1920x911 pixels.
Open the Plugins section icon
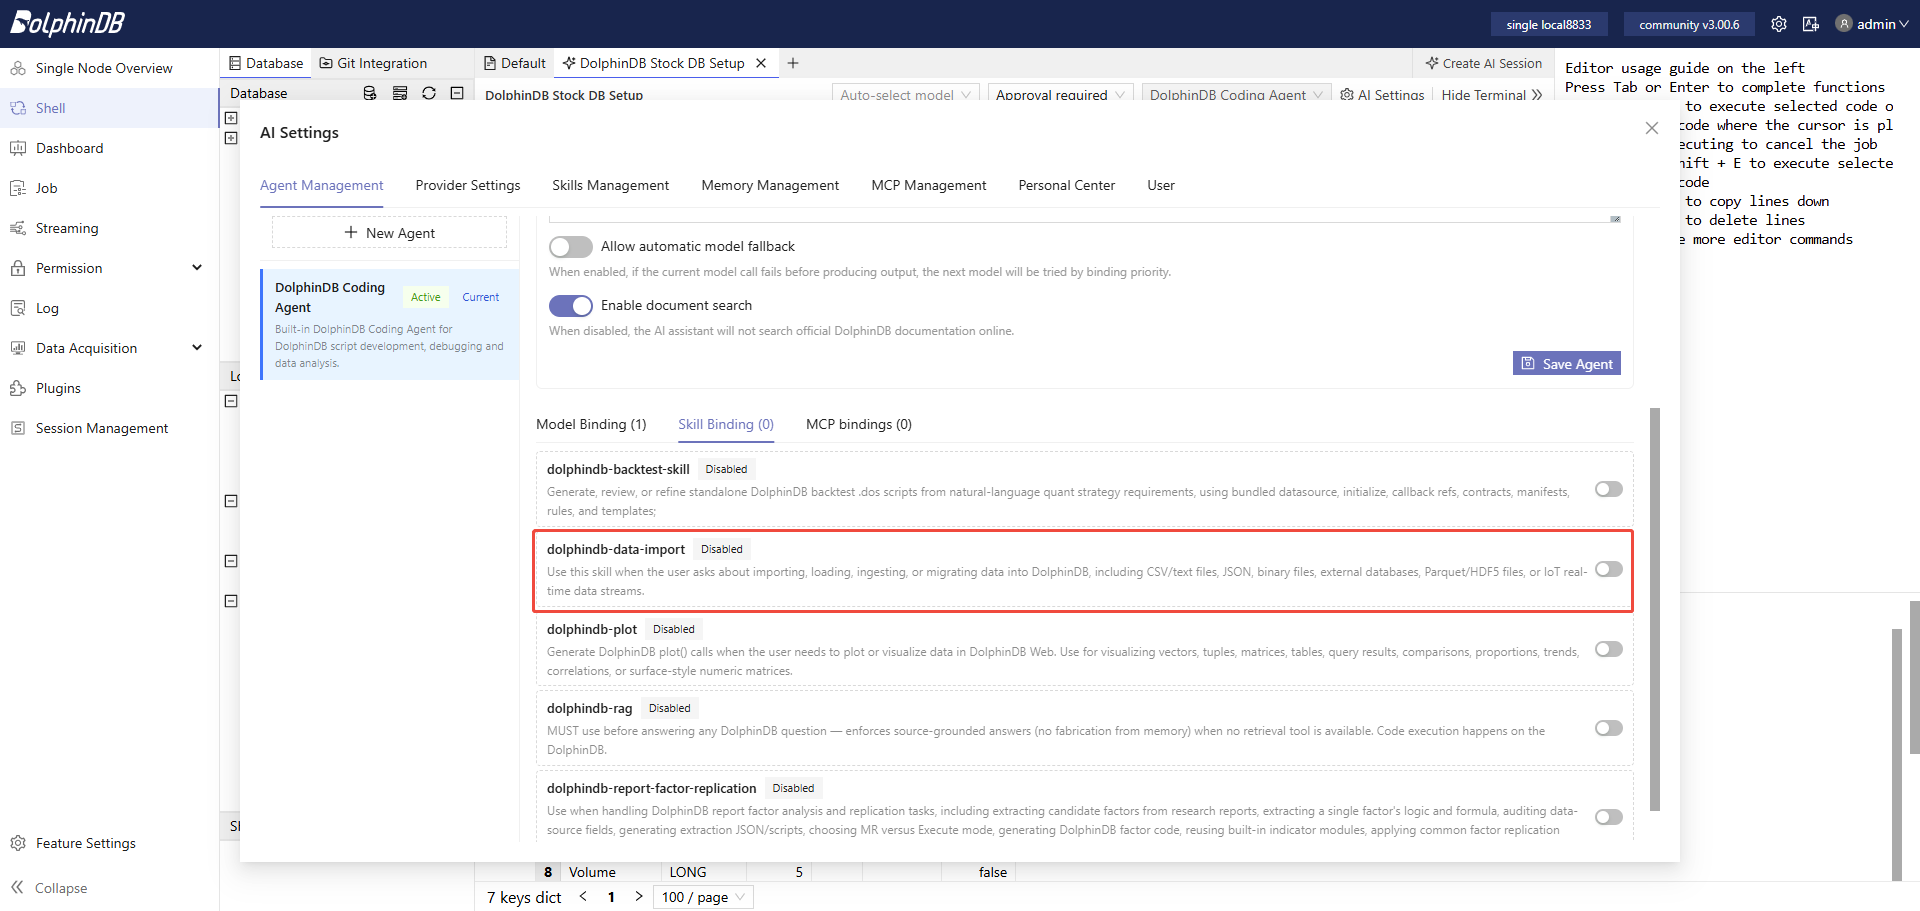tap(18, 388)
